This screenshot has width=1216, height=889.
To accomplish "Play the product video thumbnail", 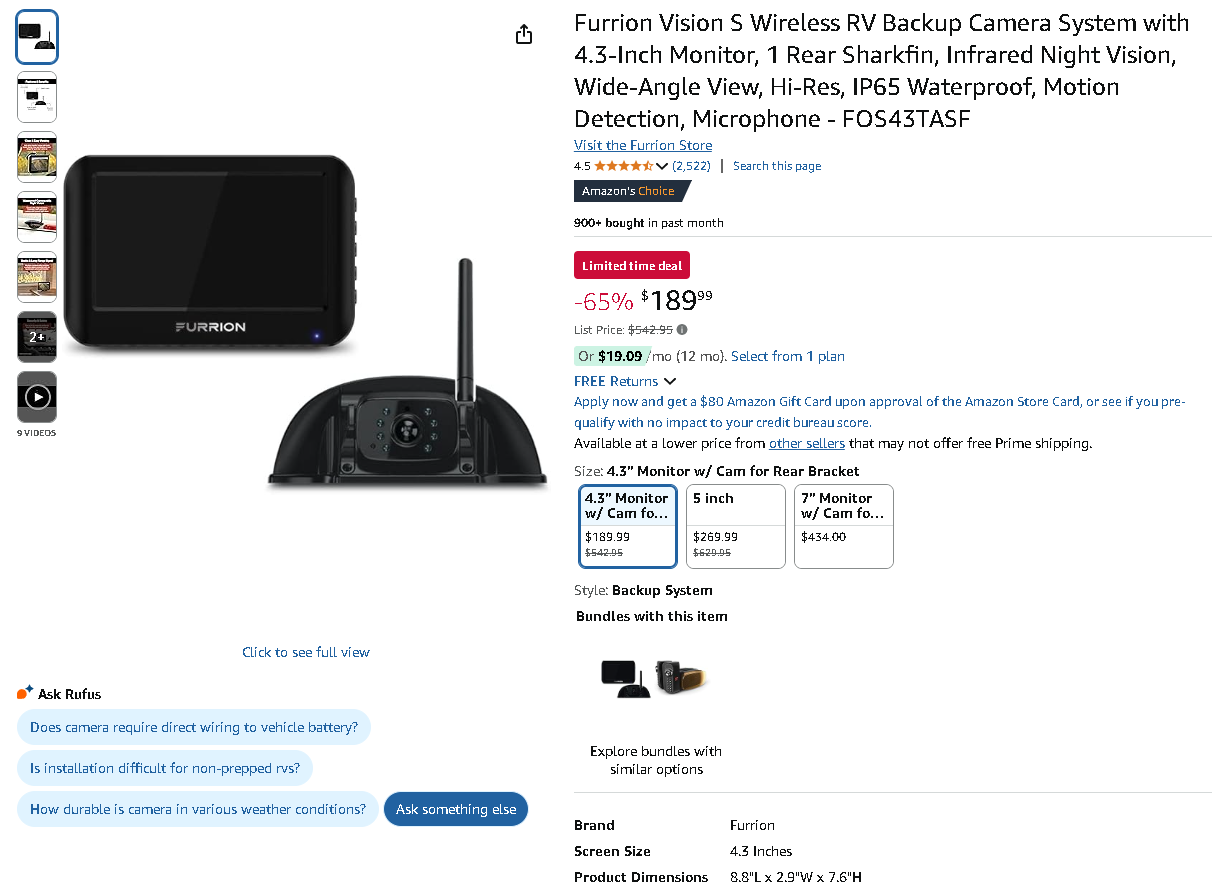I will tap(37, 397).
